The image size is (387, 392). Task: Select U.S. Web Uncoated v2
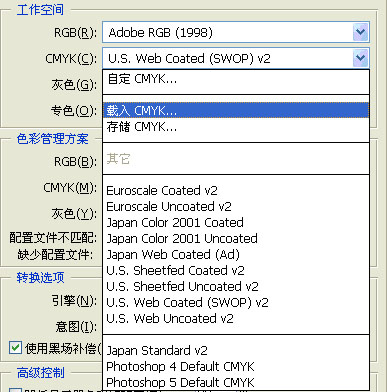(236, 318)
